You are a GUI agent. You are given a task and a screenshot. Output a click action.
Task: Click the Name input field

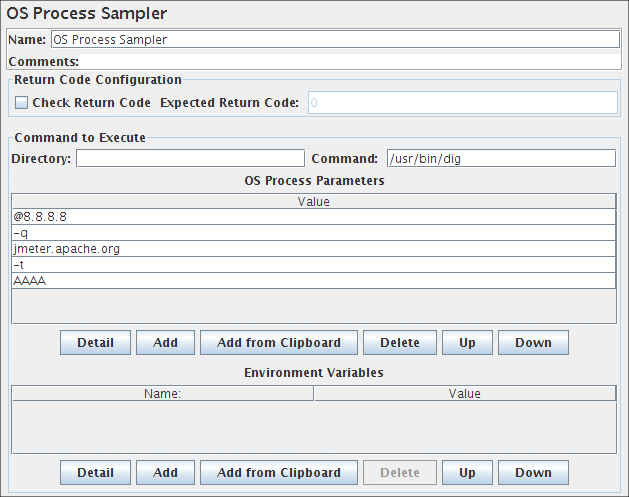point(334,40)
